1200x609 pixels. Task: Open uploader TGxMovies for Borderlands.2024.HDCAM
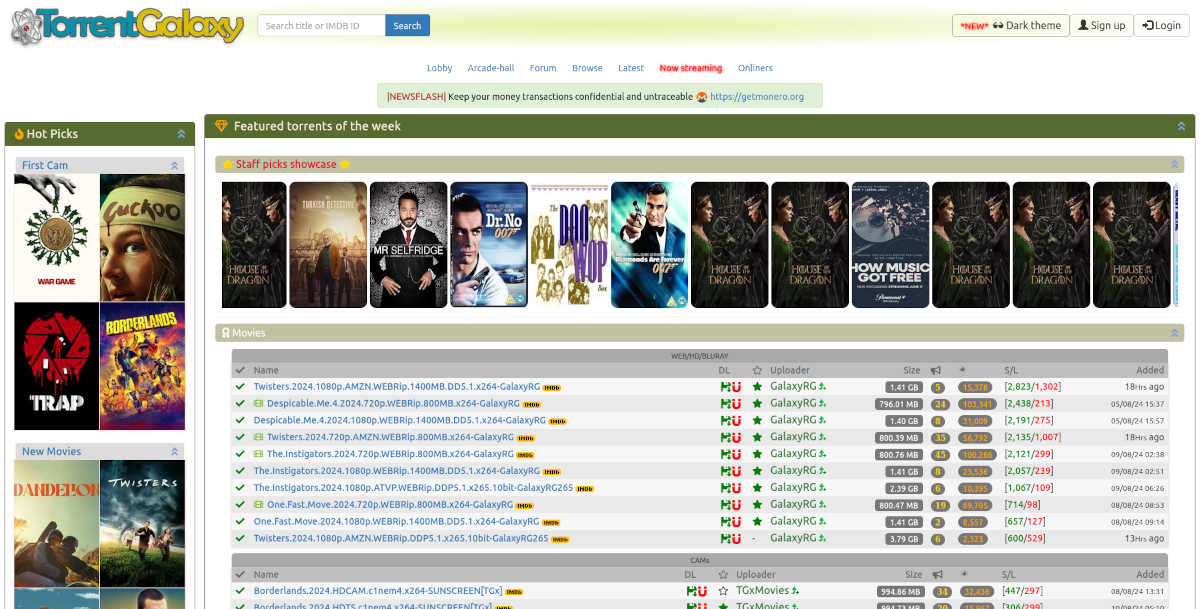coord(762,591)
